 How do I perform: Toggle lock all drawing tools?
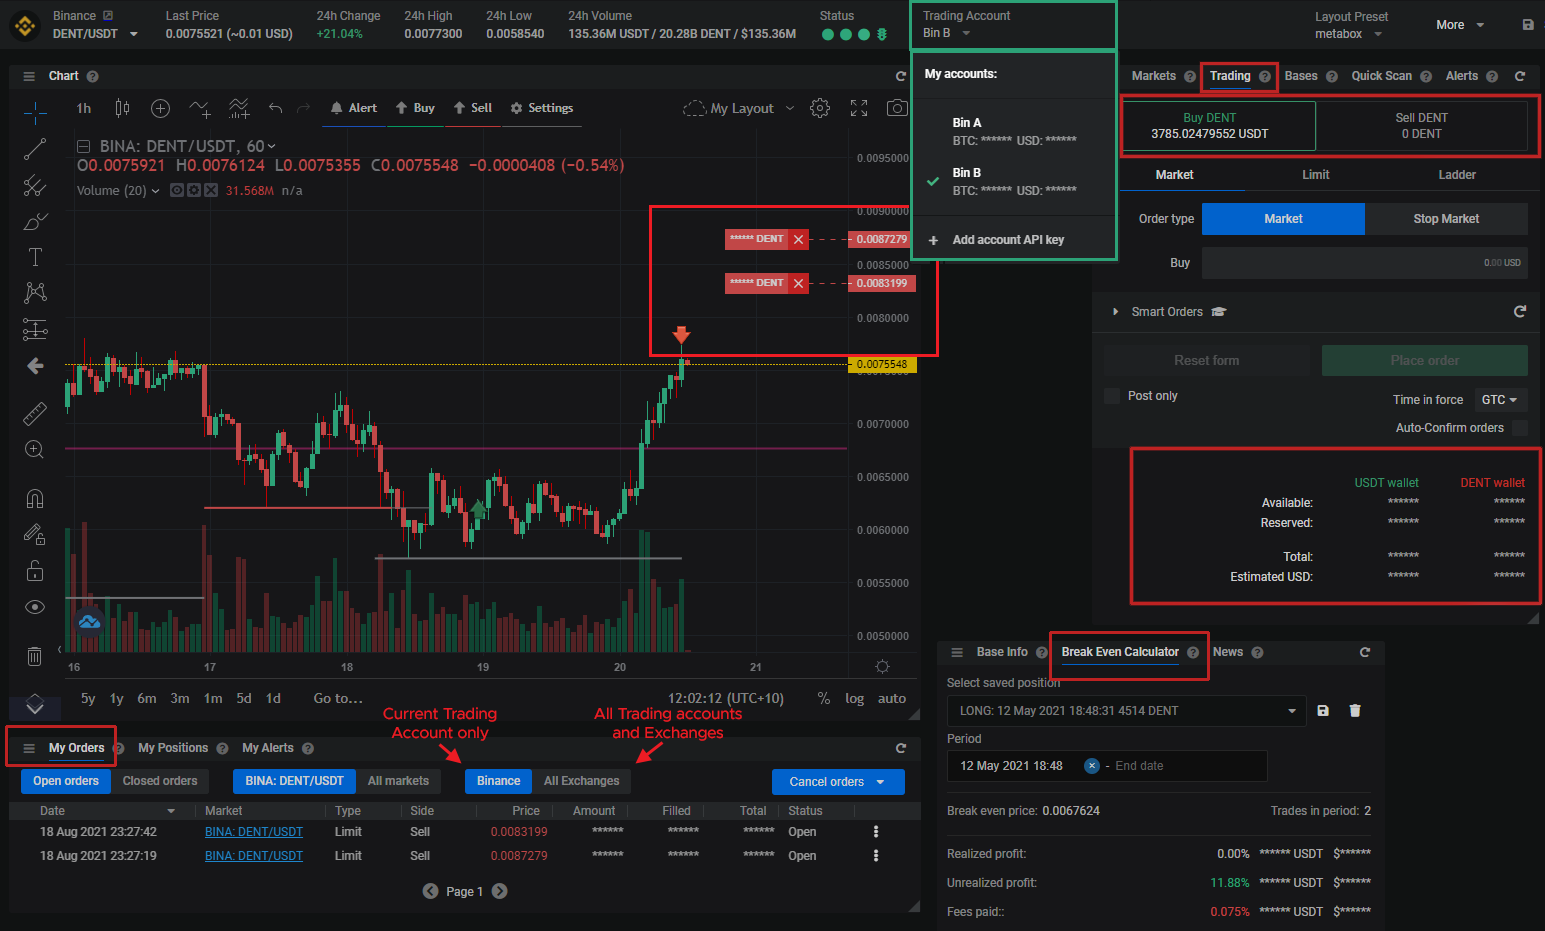(x=35, y=571)
